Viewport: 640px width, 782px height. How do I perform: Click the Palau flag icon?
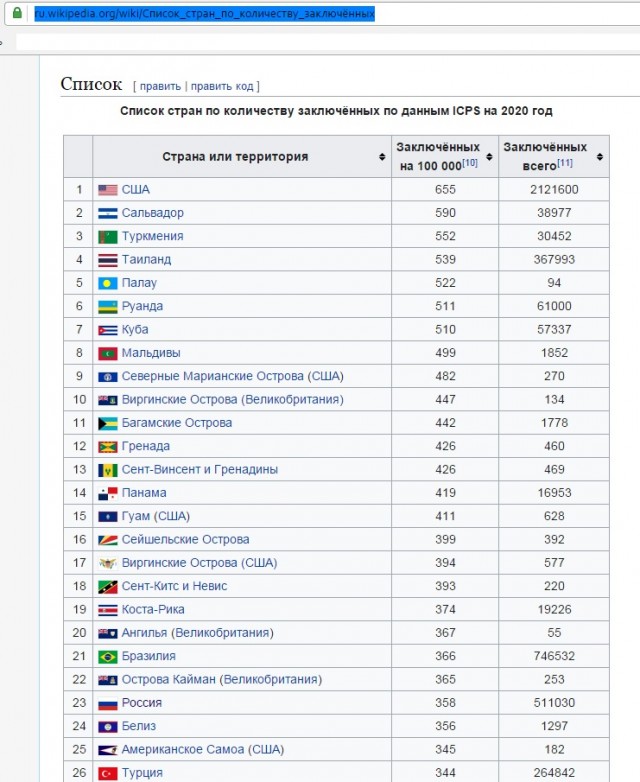[108, 283]
